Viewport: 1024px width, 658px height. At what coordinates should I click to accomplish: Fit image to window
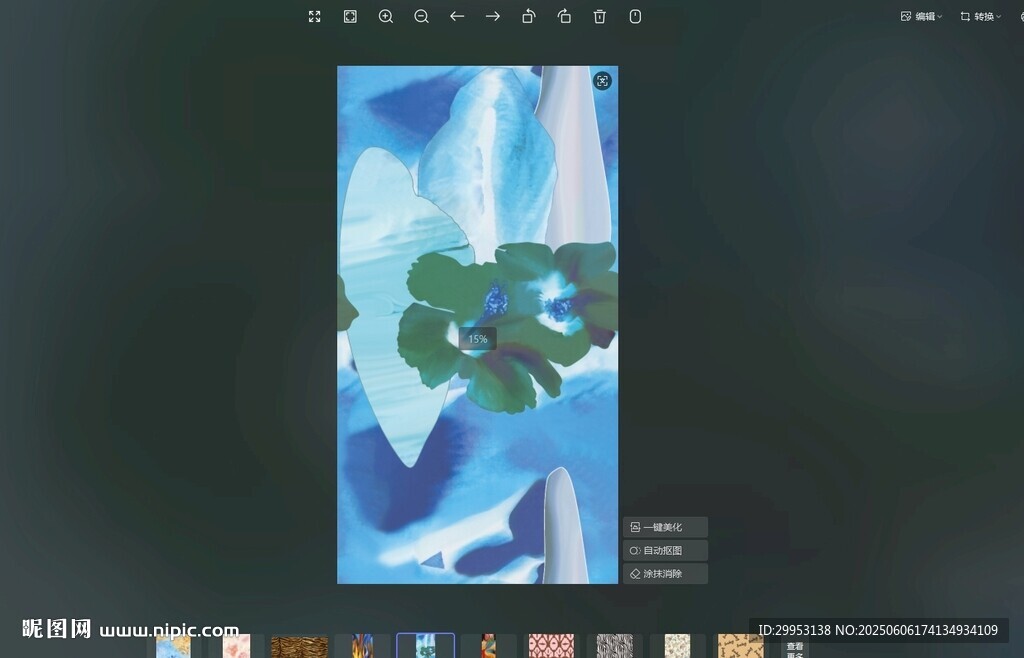point(350,16)
